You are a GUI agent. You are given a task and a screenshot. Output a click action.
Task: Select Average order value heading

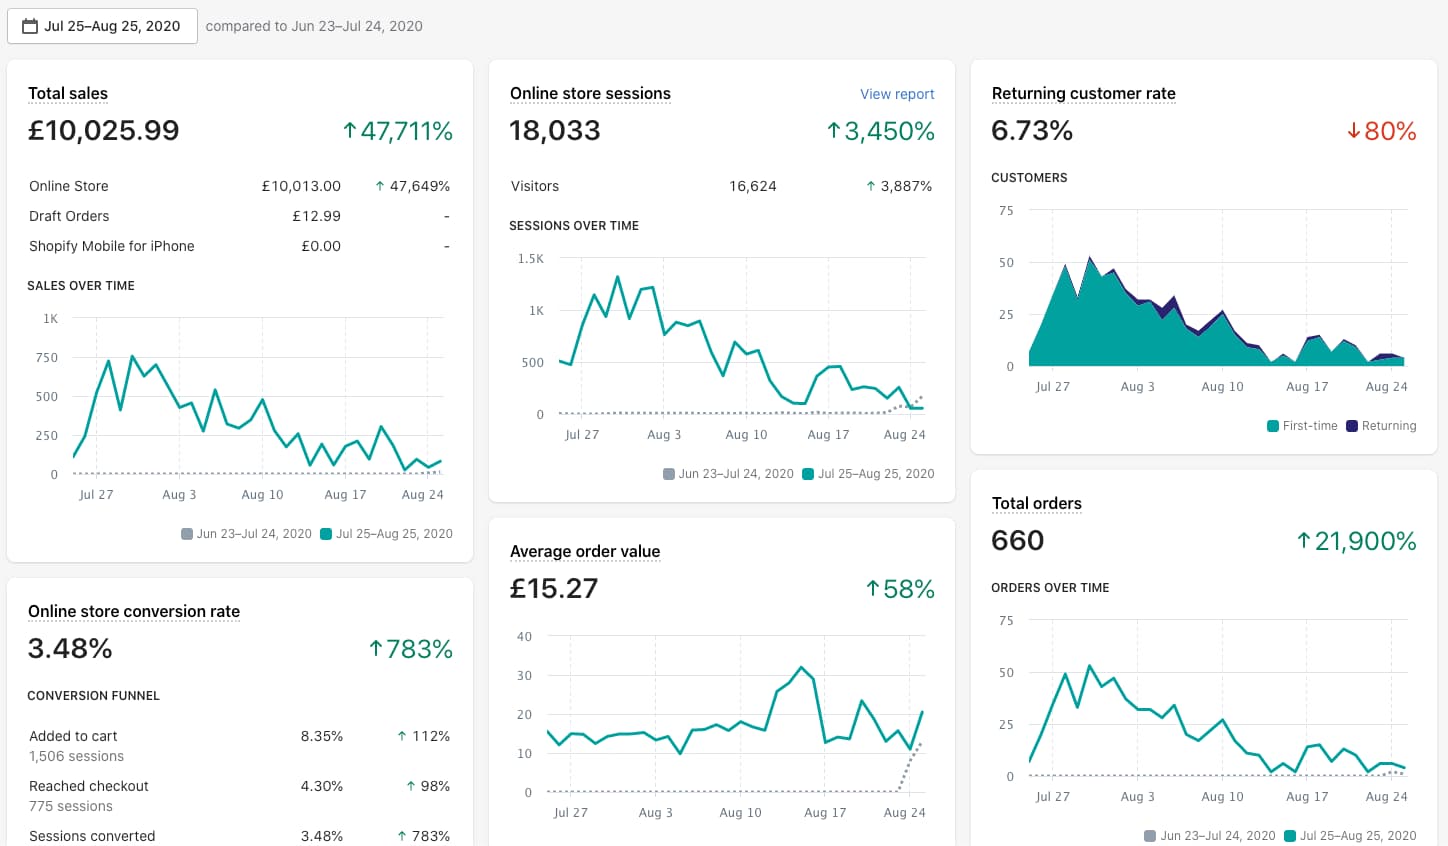[x=585, y=551]
